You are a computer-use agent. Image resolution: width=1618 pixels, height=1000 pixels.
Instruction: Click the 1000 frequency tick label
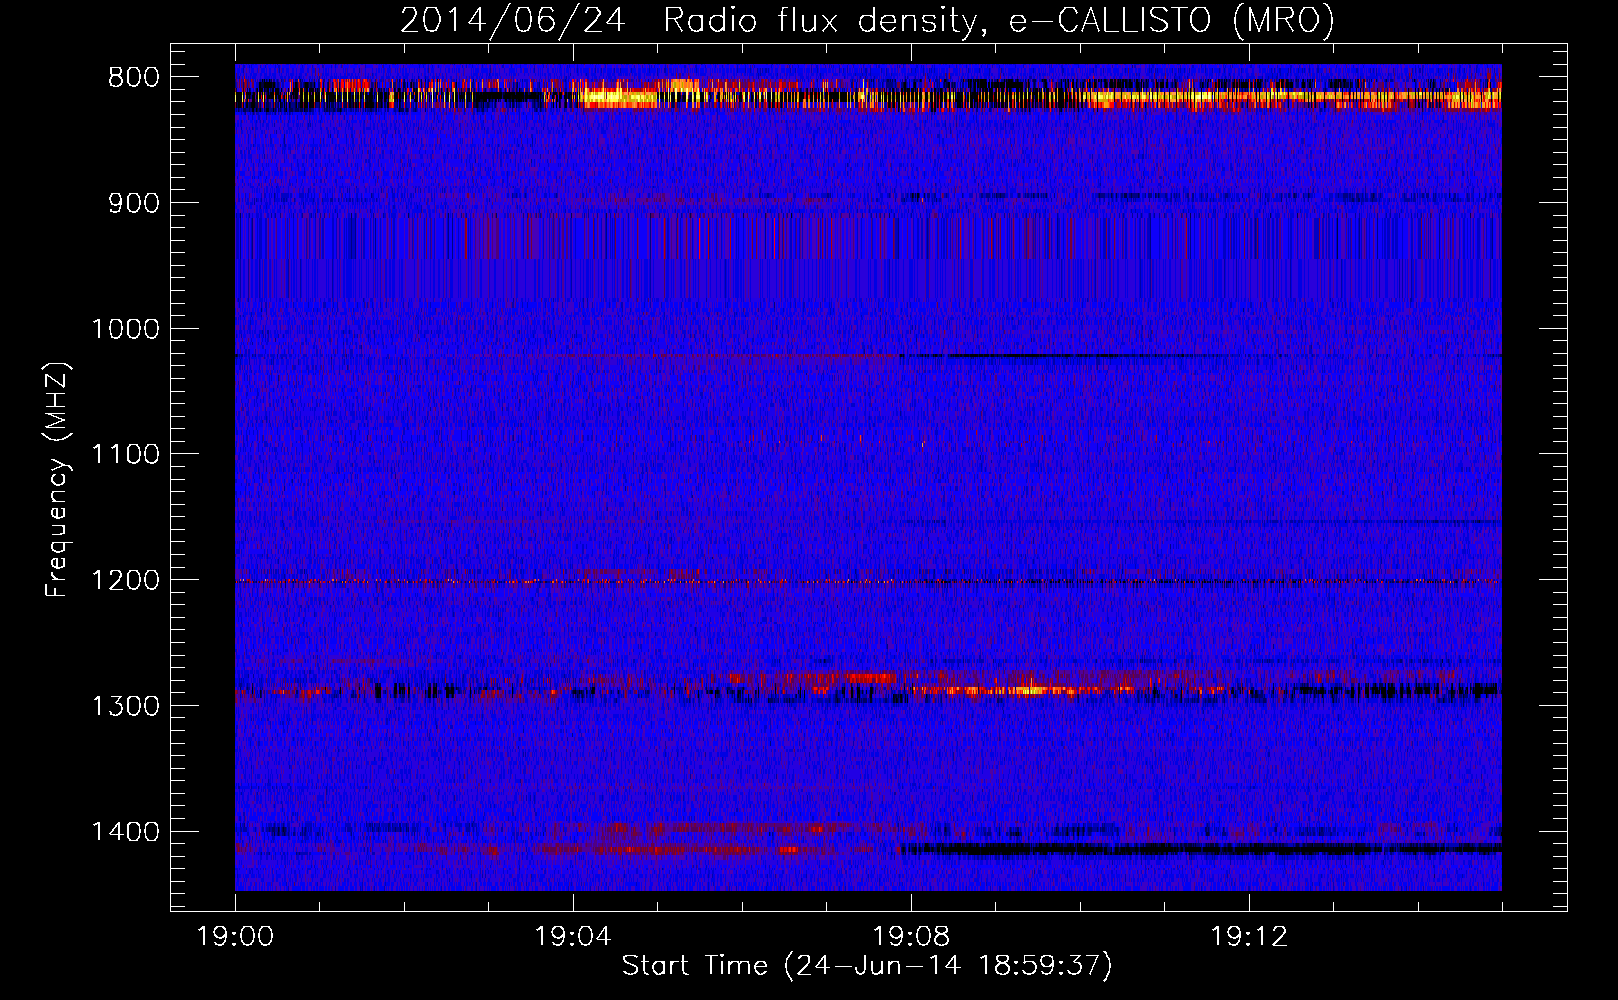pyautogui.click(x=126, y=329)
